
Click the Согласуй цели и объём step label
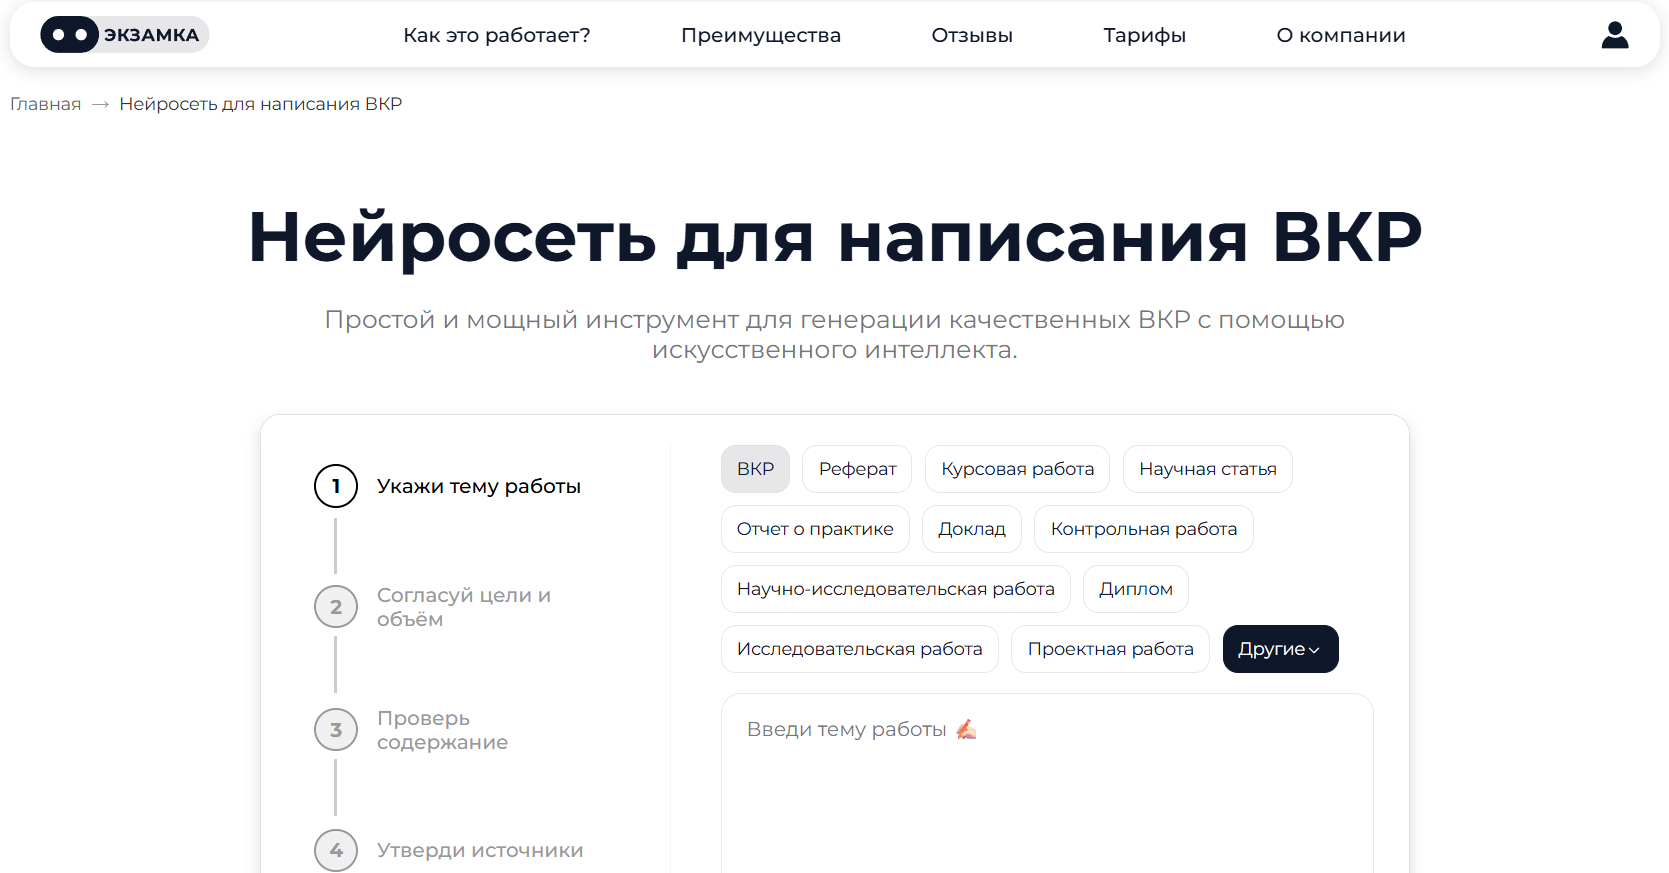click(464, 607)
